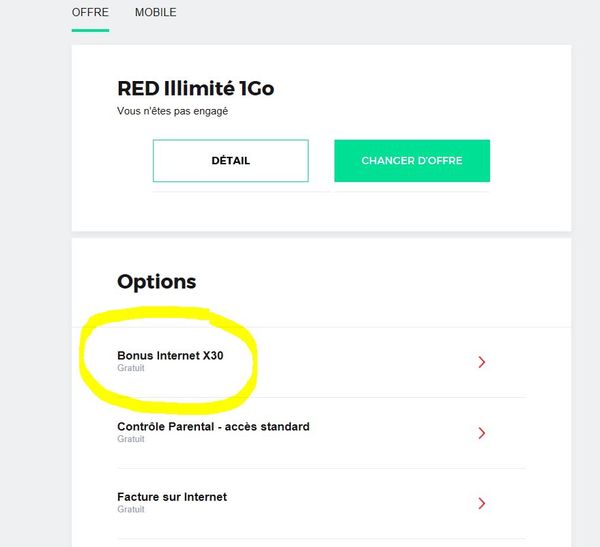Click empty space beside Bonus Internet row
This screenshot has width=600, height=547.
pos(370,362)
